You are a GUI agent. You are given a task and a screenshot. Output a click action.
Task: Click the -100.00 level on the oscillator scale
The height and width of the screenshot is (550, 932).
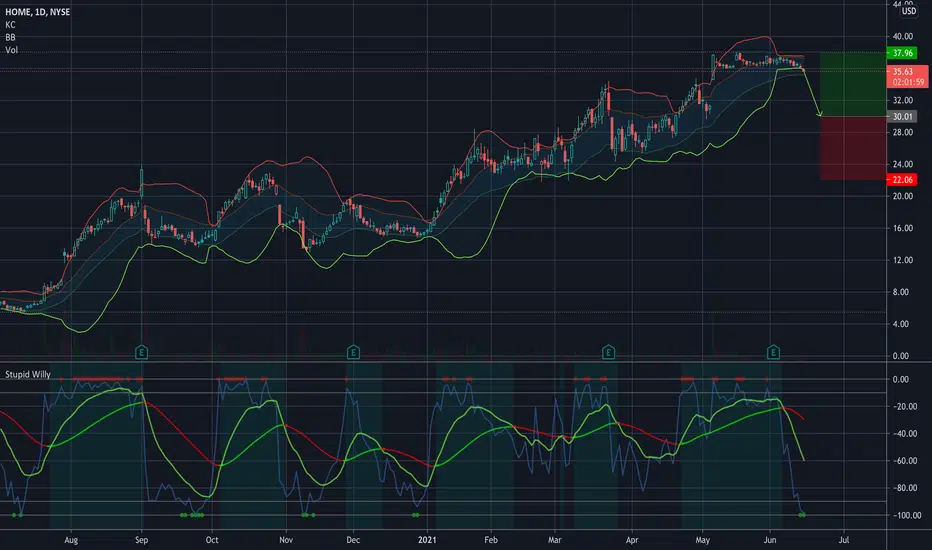click(x=906, y=516)
